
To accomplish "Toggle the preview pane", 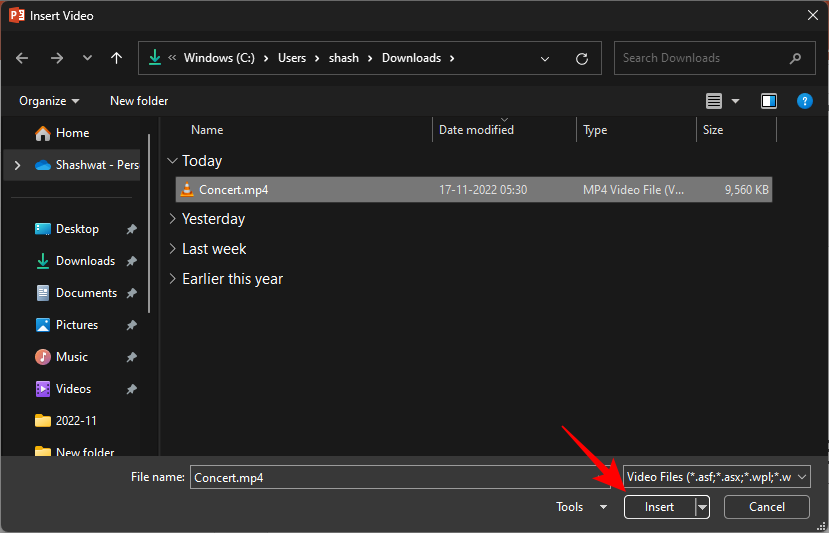I will (769, 101).
